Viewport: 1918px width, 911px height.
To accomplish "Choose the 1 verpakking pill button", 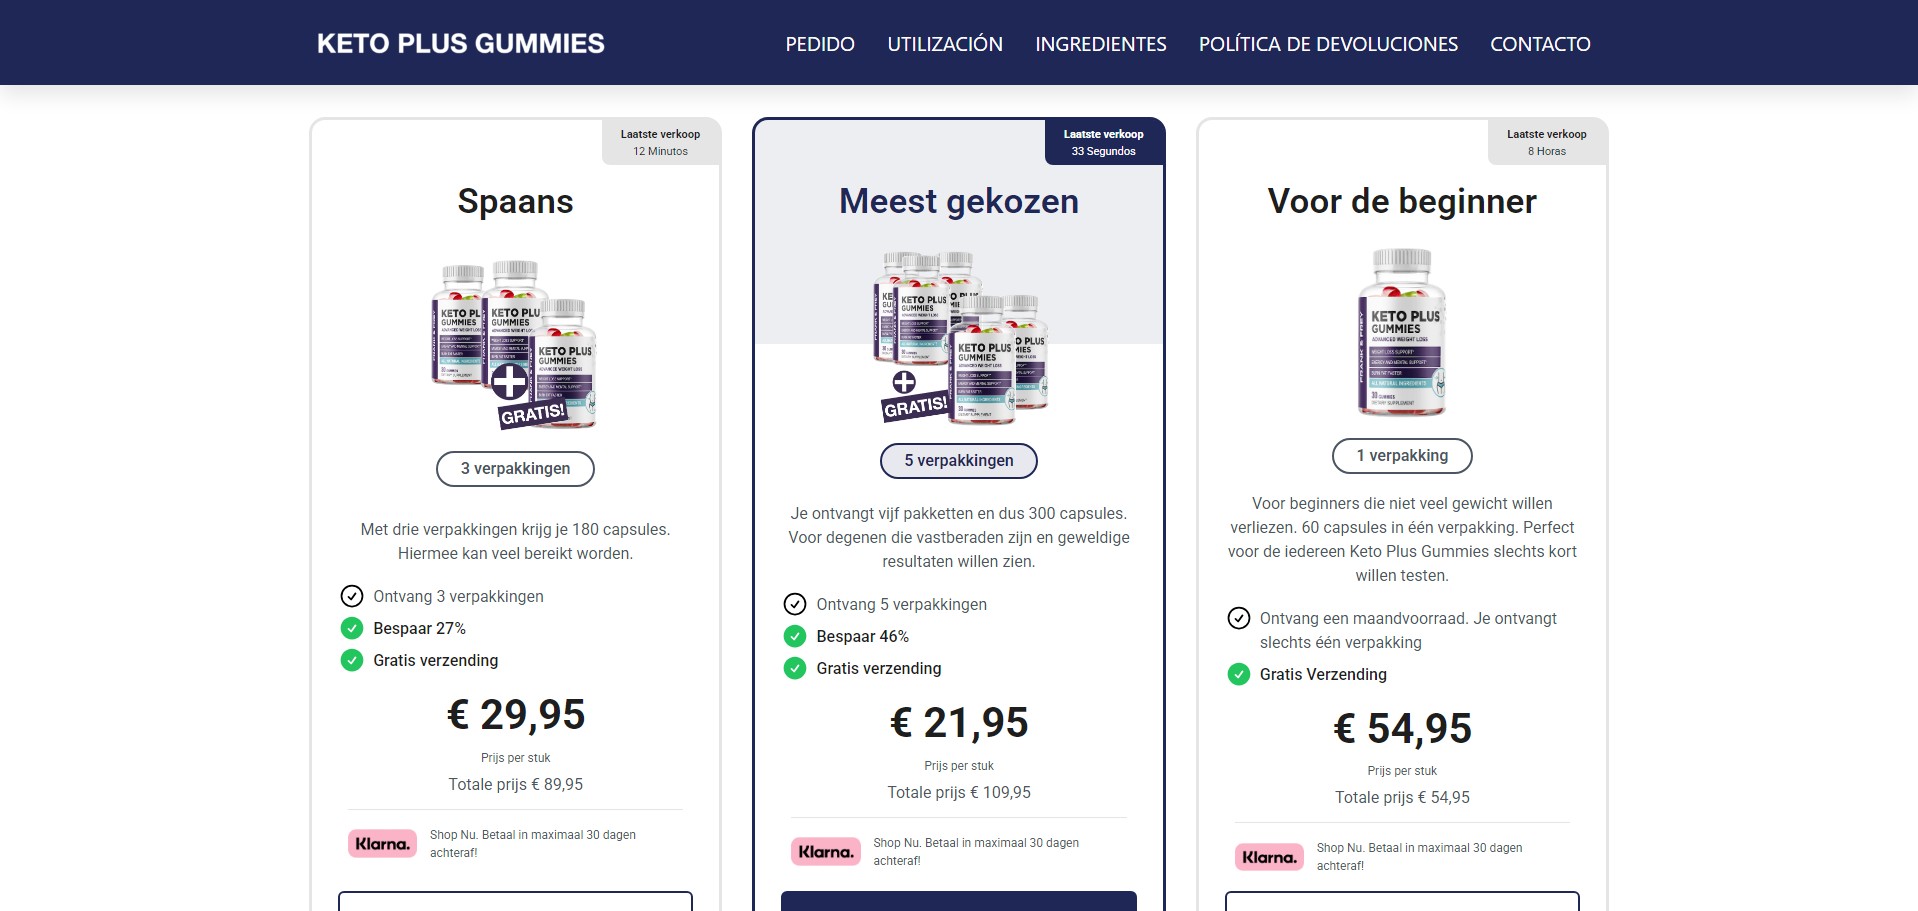I will [1402, 456].
